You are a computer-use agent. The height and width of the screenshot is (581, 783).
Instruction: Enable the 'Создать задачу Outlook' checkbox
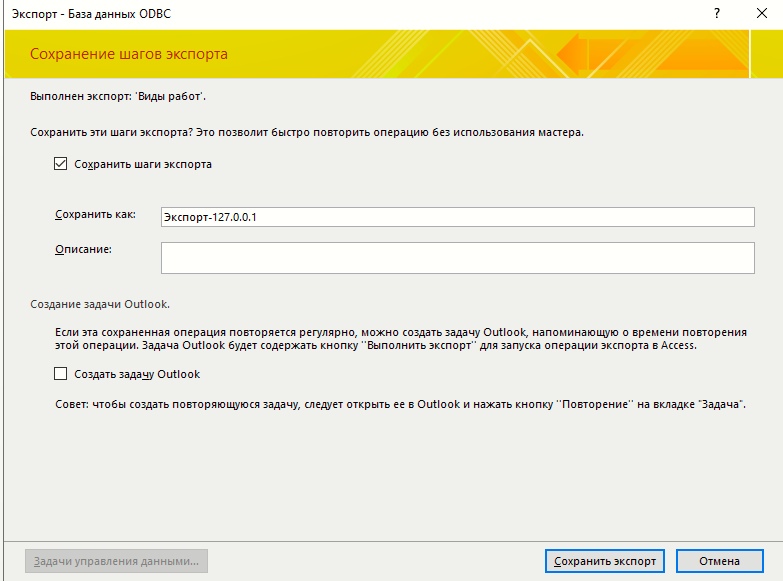60,374
